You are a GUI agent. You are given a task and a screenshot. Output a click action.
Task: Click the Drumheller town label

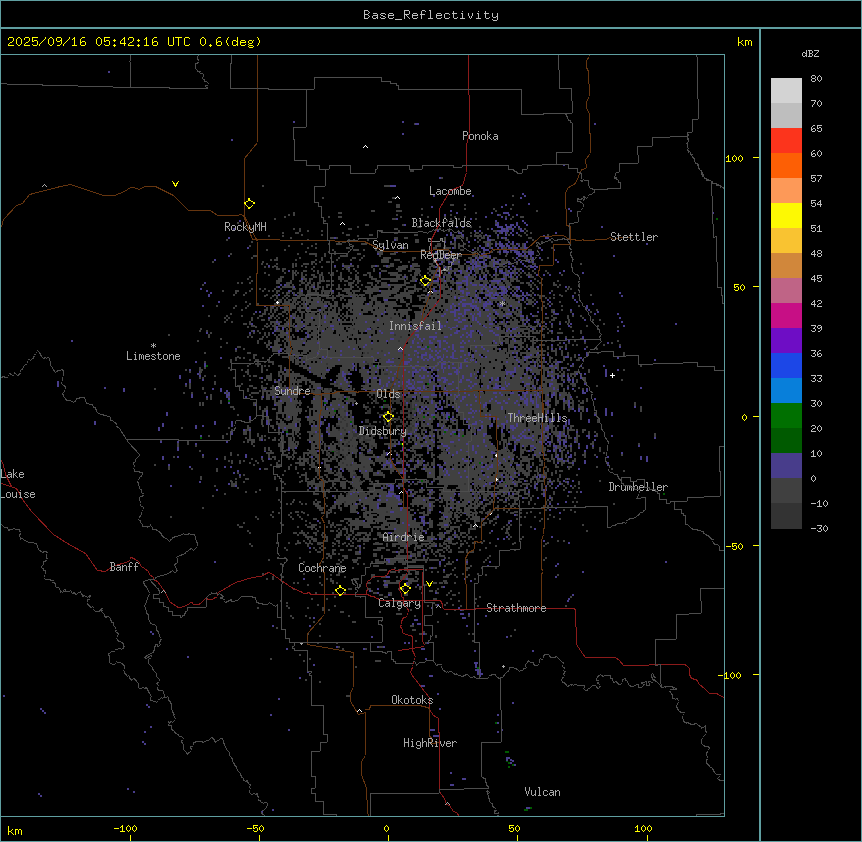tap(638, 487)
